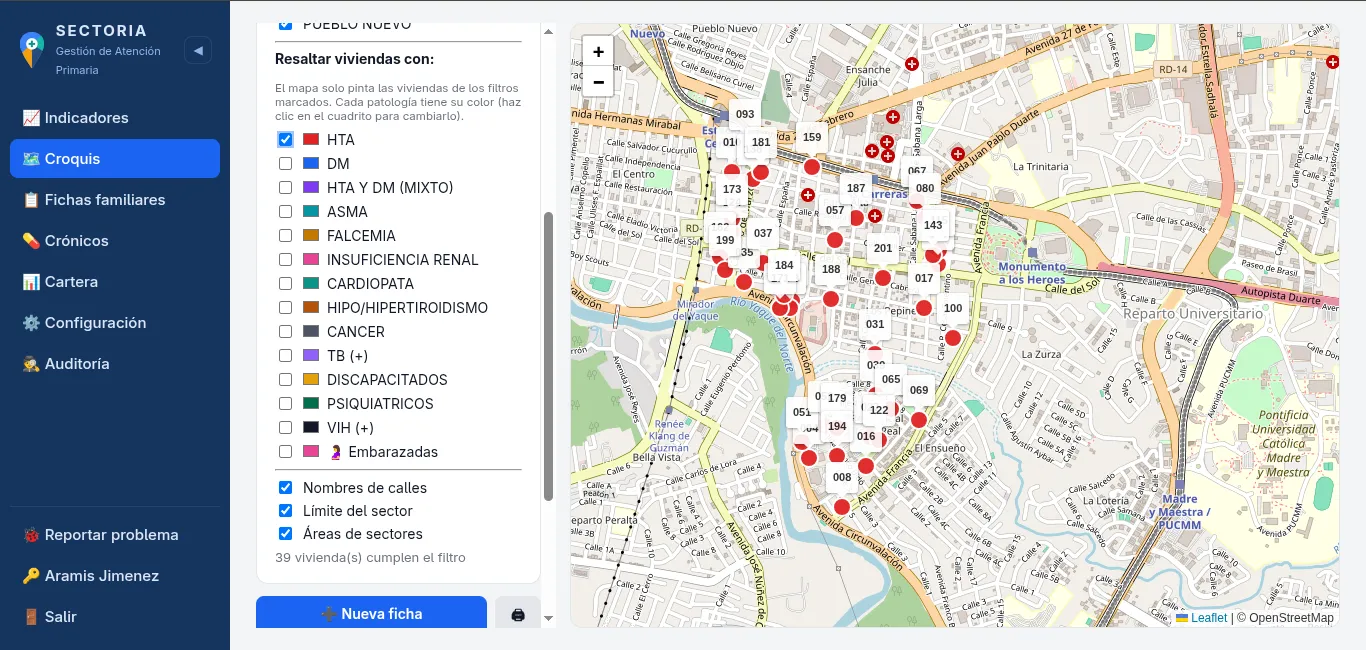This screenshot has width=1366, height=650.
Task: Open the Cartera section
Action: 115,282
